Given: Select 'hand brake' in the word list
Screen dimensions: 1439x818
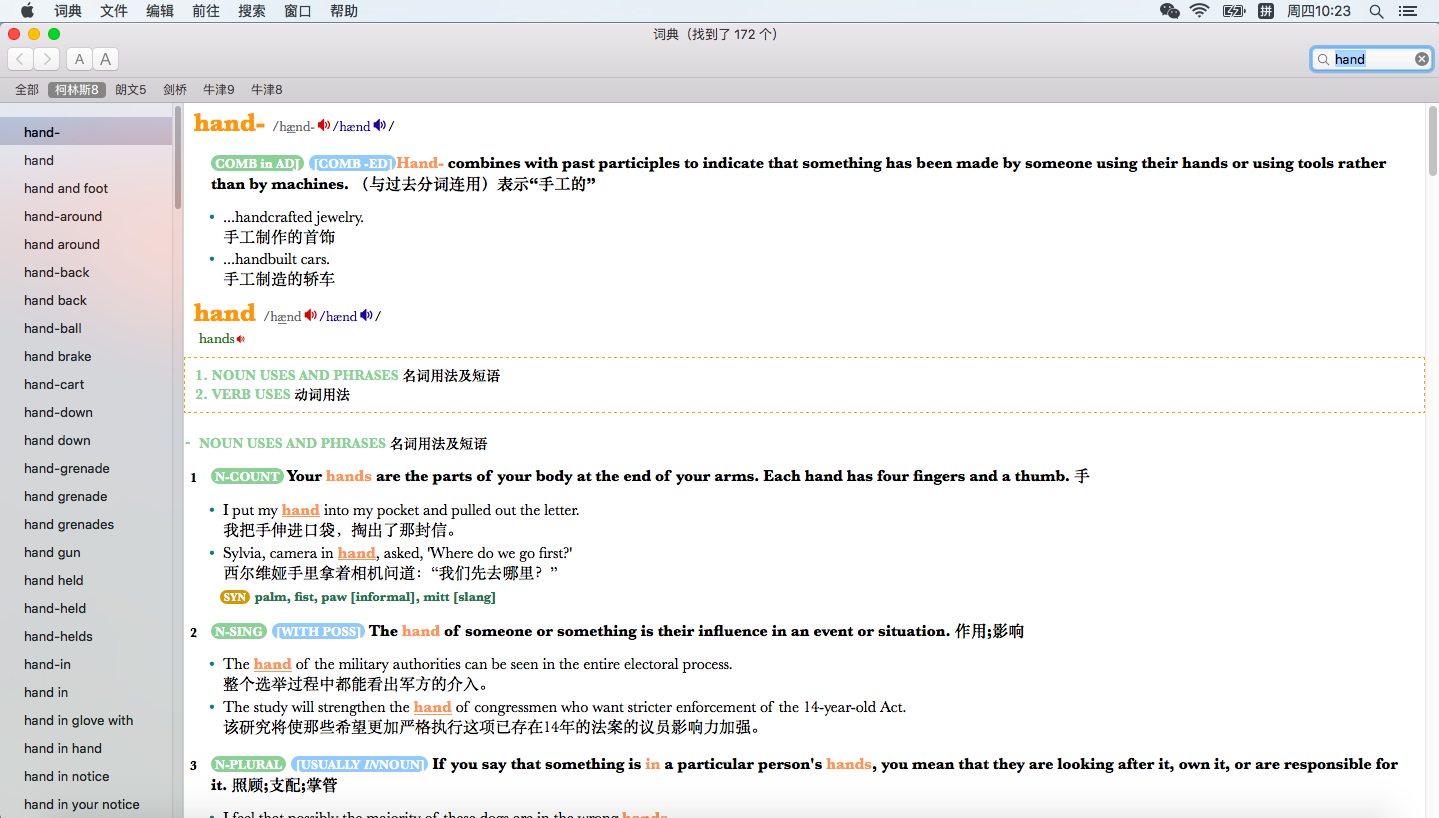Looking at the screenshot, I should (58, 356).
